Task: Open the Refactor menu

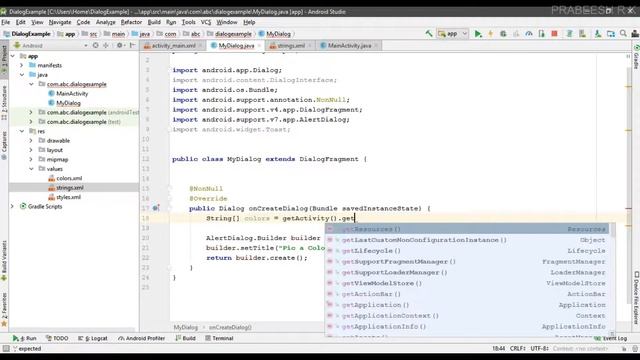Action: click(x=131, y=22)
